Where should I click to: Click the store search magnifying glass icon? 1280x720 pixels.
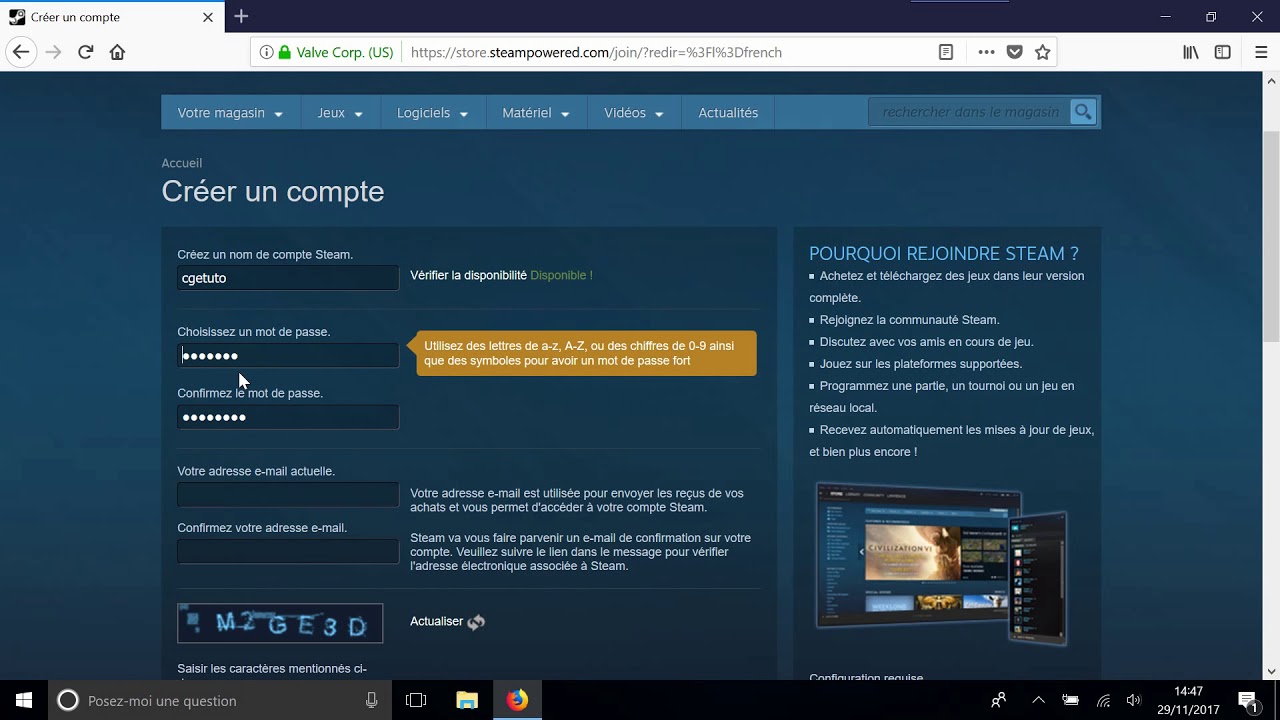(1083, 112)
